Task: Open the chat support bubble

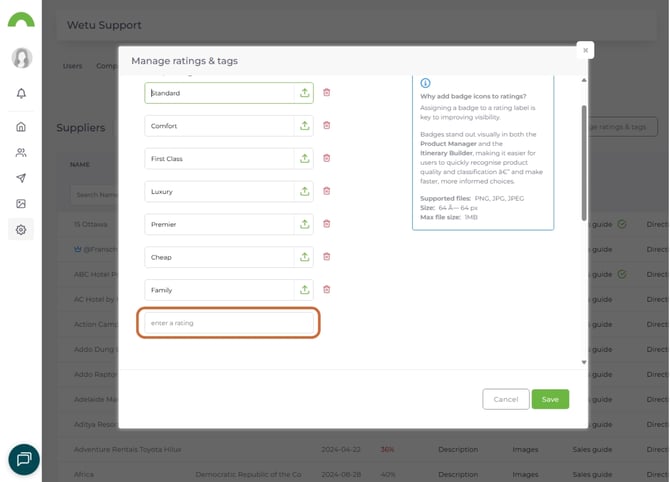Action: [x=24, y=459]
